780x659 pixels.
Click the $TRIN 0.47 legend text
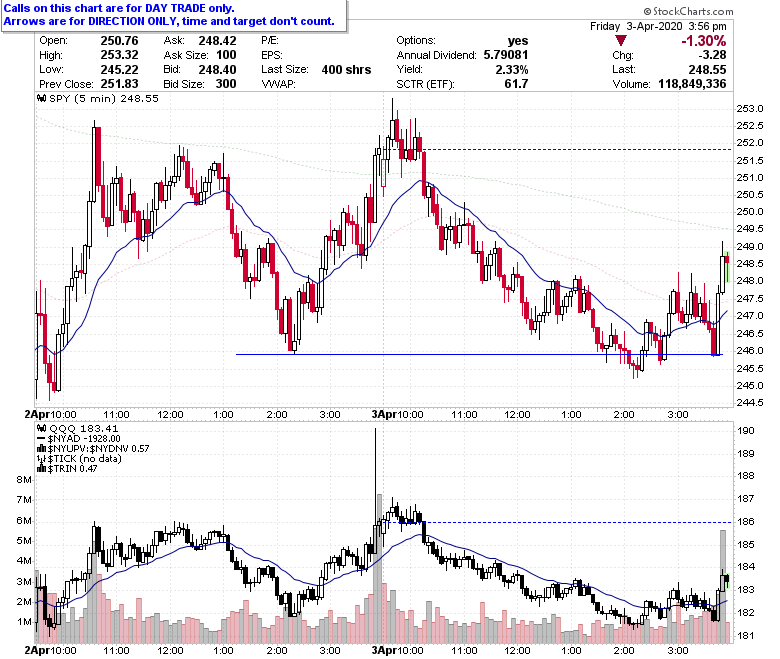click(x=73, y=469)
